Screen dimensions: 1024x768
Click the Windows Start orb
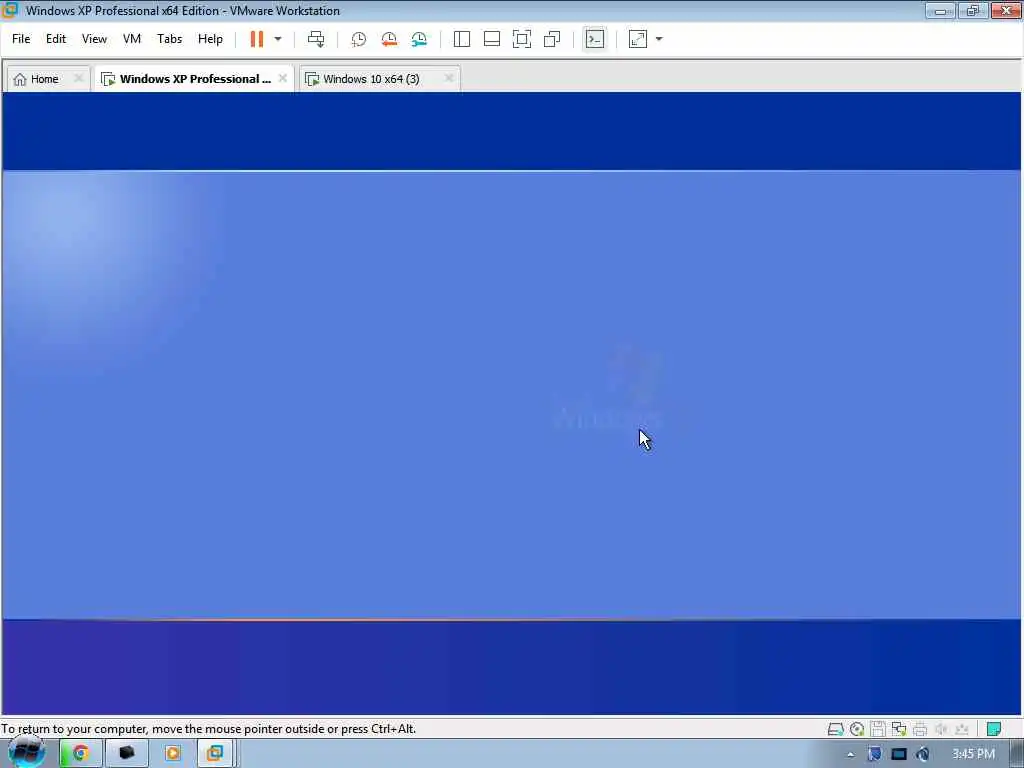(27, 752)
